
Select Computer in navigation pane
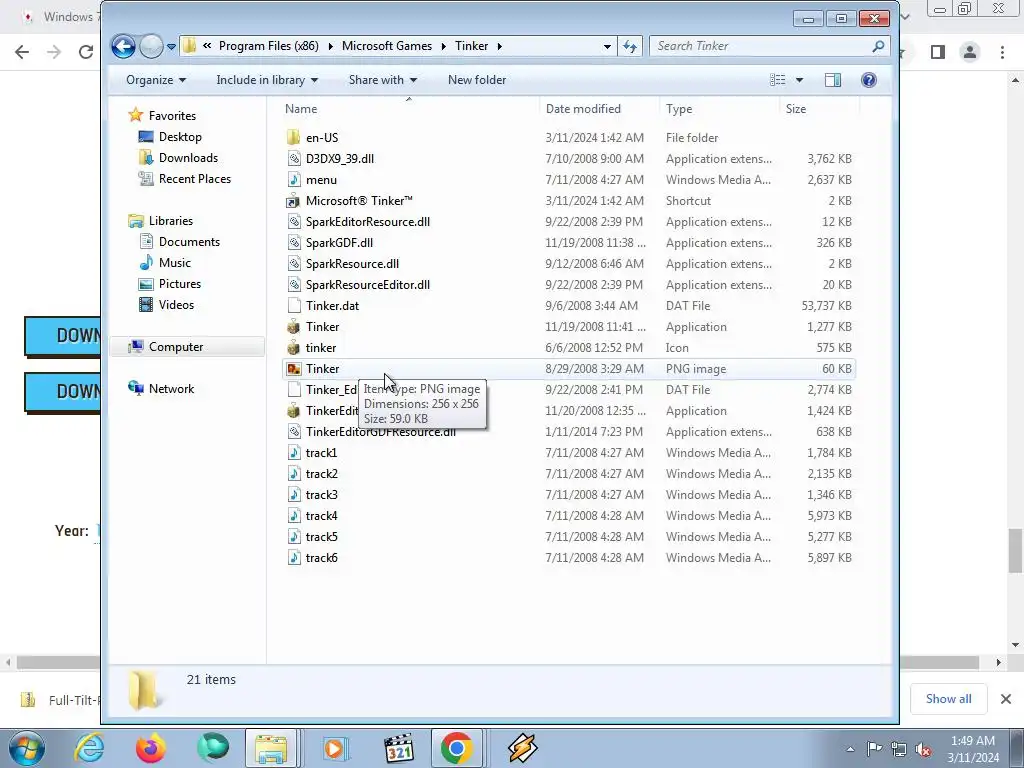point(176,347)
